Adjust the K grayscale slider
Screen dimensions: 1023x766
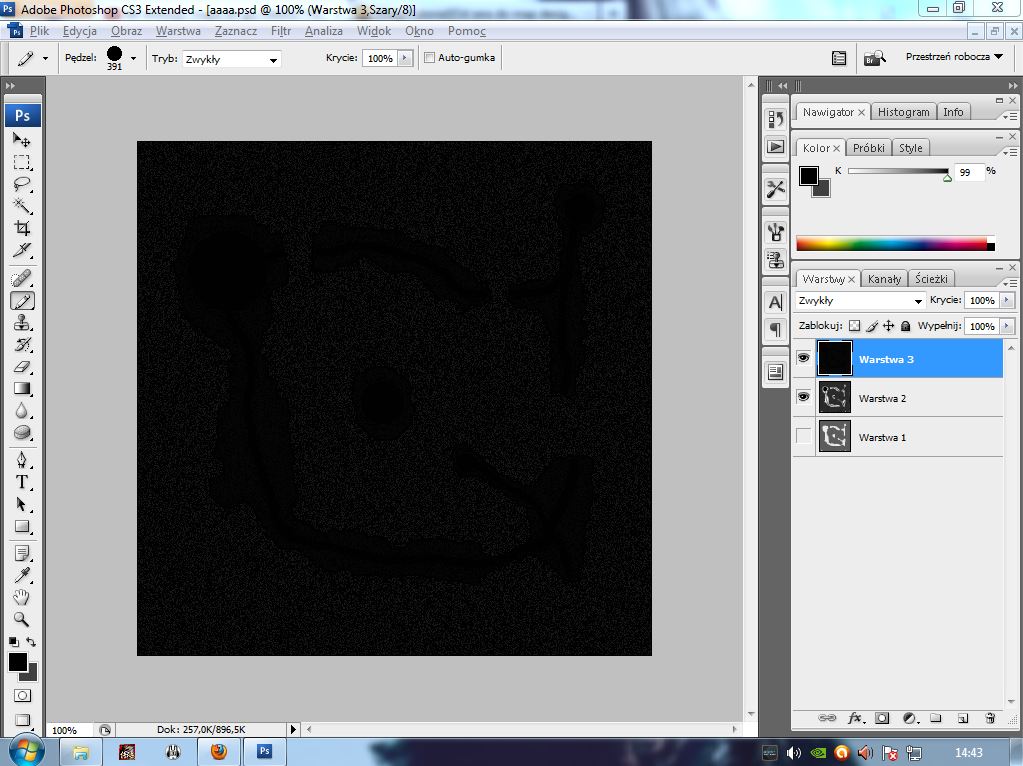pos(947,176)
